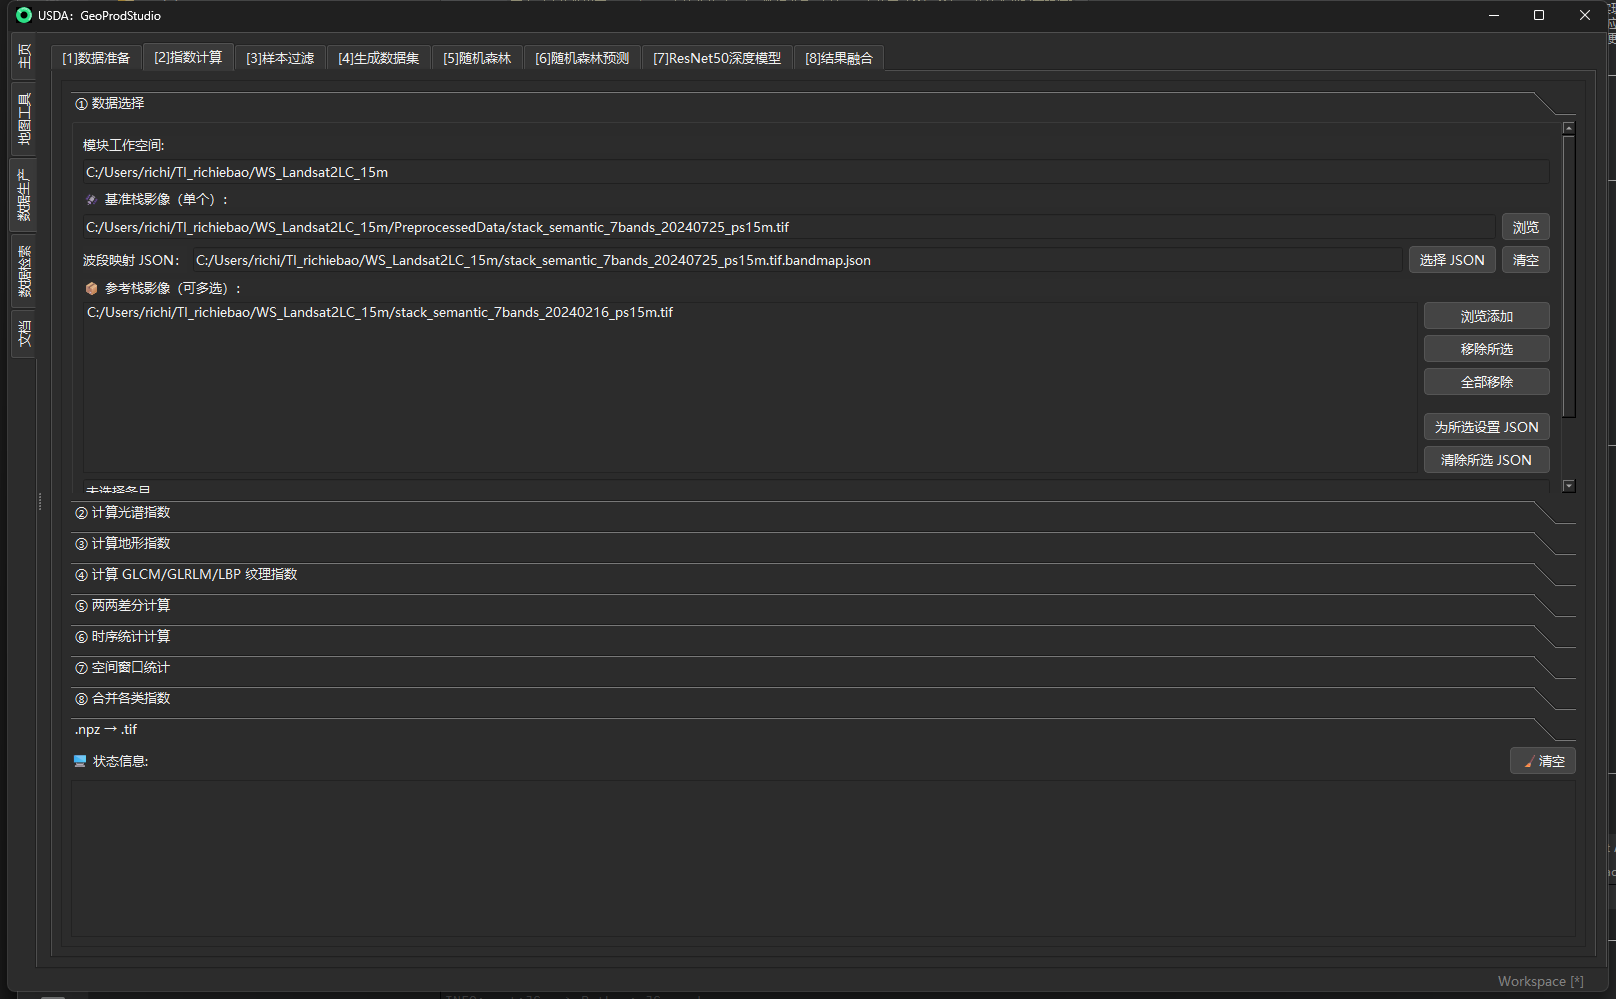Screen dimensions: 1616x999
Task: Click the 全部移除 button
Action: [x=1486, y=382]
